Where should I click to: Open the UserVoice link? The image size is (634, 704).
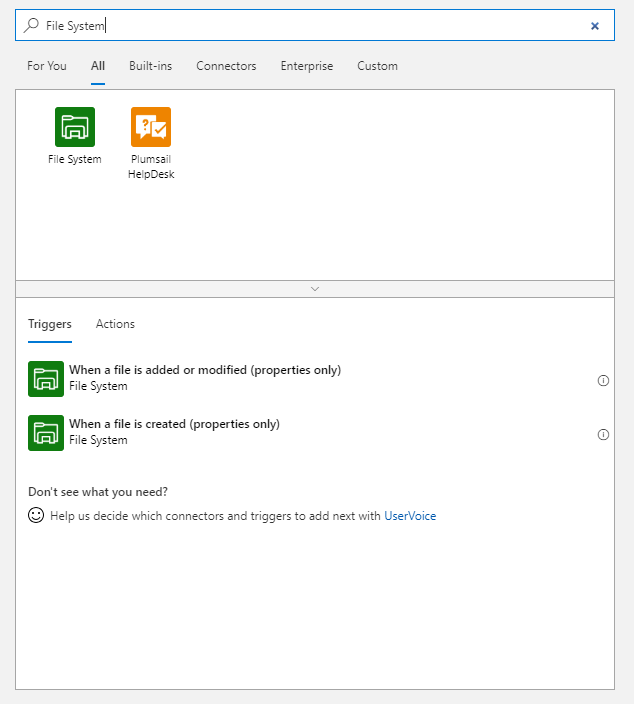pos(410,516)
